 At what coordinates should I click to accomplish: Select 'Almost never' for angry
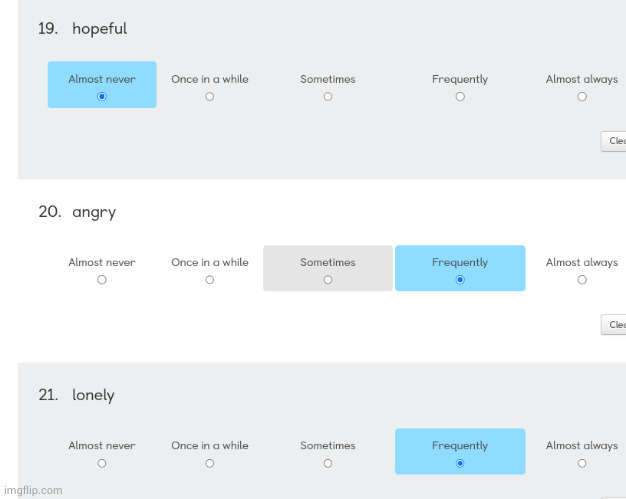(102, 279)
